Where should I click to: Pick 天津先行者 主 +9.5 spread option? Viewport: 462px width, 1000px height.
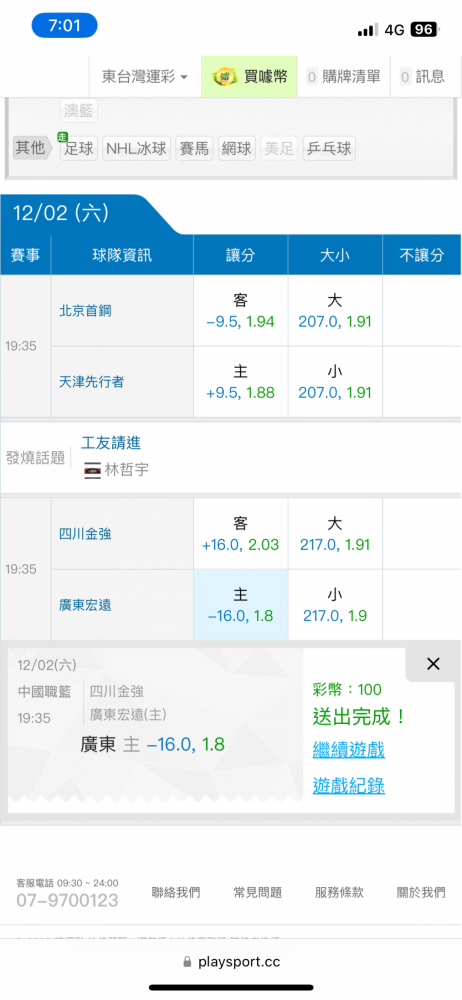coord(241,382)
